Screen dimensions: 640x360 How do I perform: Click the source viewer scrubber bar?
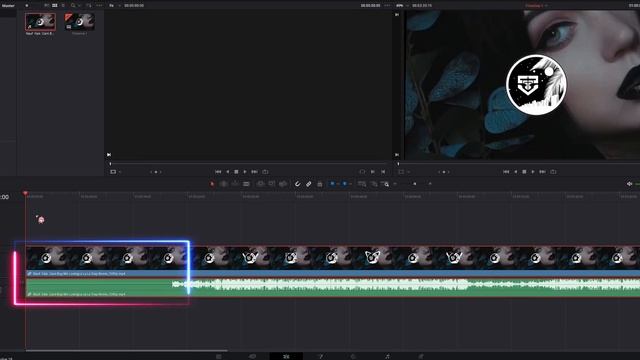[x=249, y=164]
